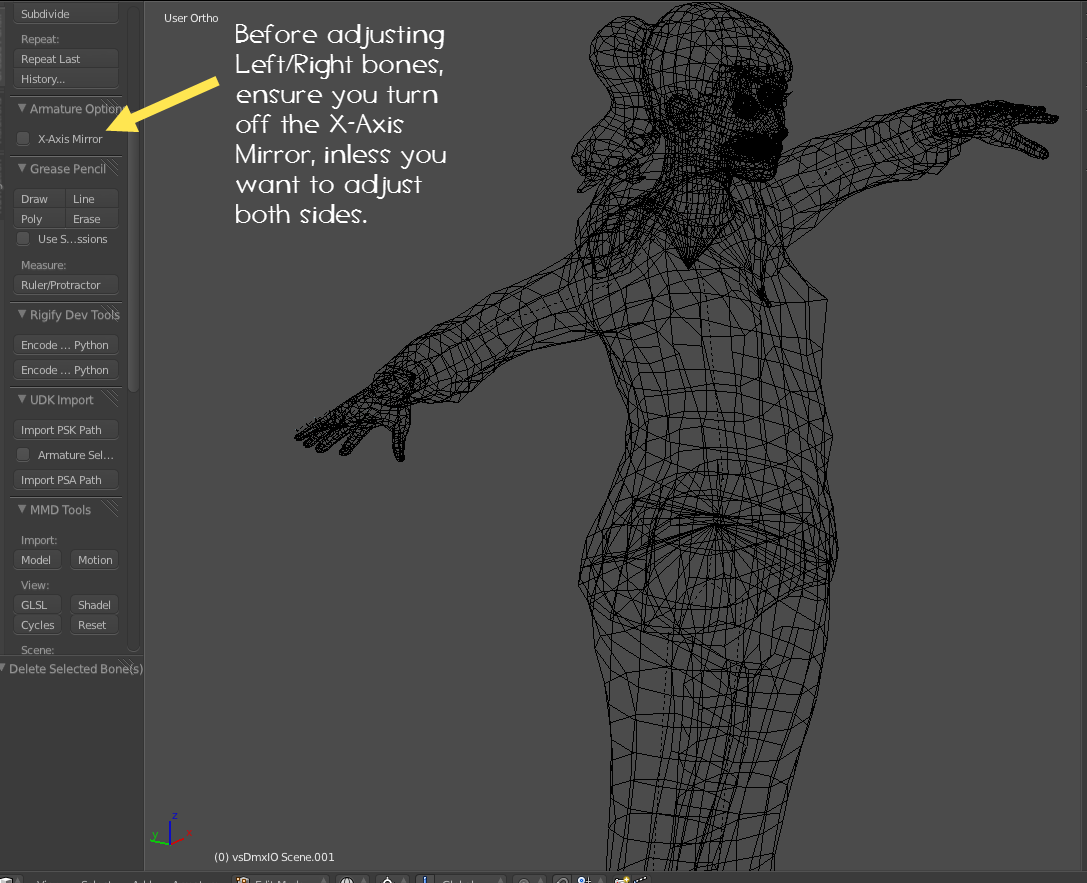1087x883 pixels.
Task: Tick the Armature Select checkbox in UDK Import
Action: point(24,455)
